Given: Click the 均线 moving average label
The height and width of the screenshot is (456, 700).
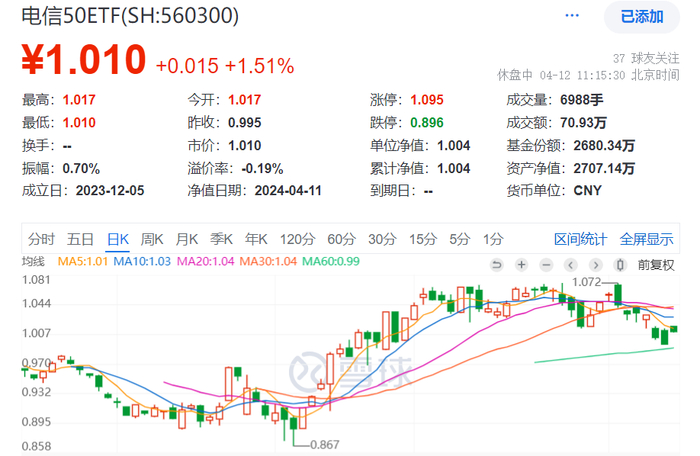Looking at the screenshot, I should [x=33, y=261].
